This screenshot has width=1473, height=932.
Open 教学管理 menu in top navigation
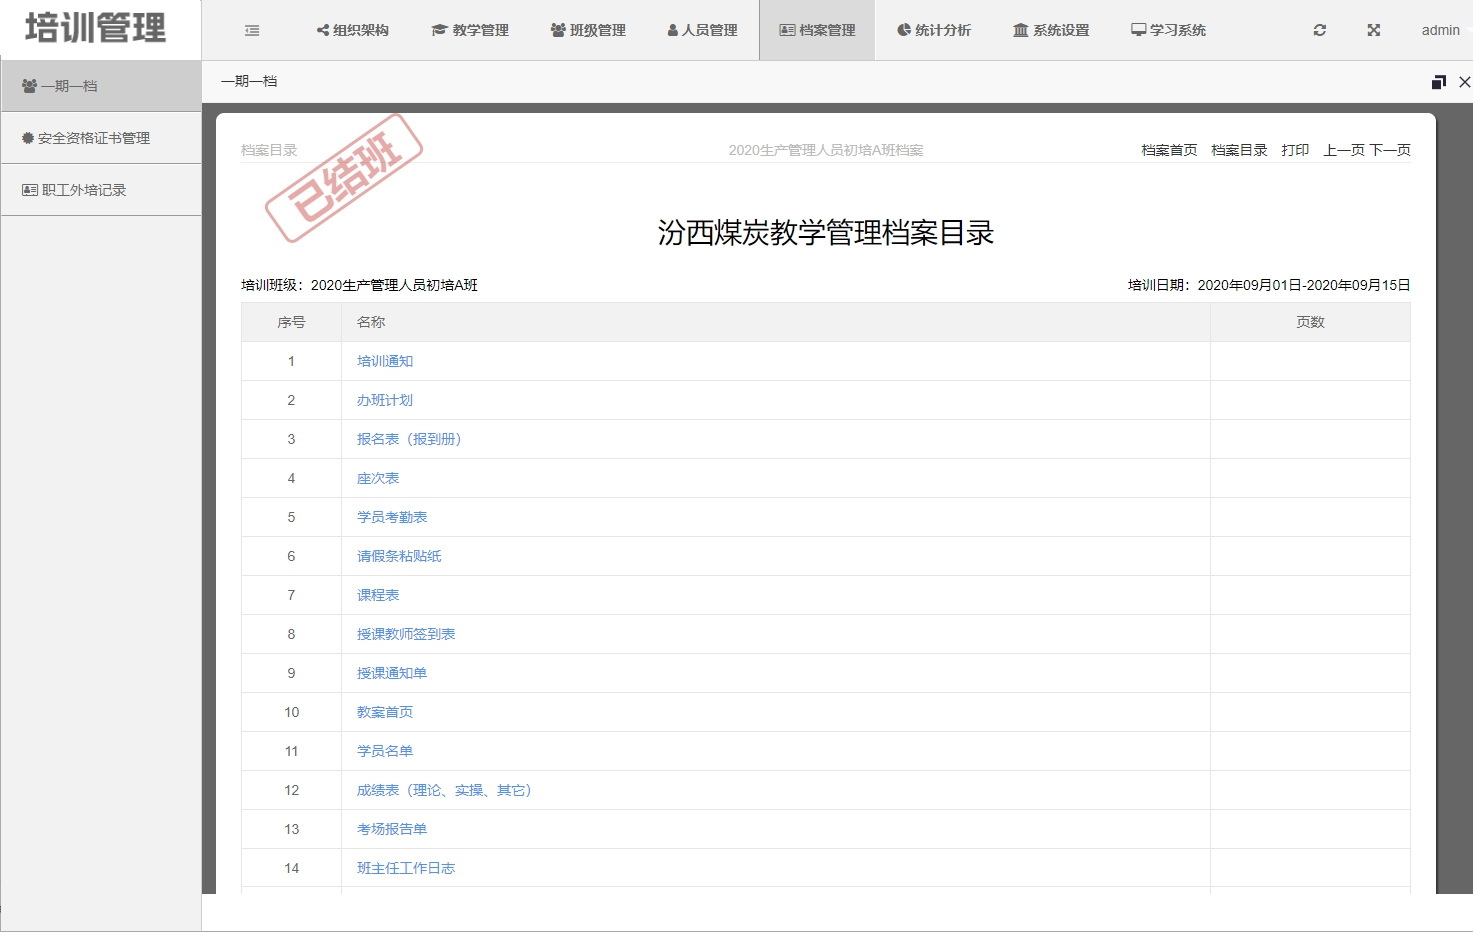(x=470, y=30)
